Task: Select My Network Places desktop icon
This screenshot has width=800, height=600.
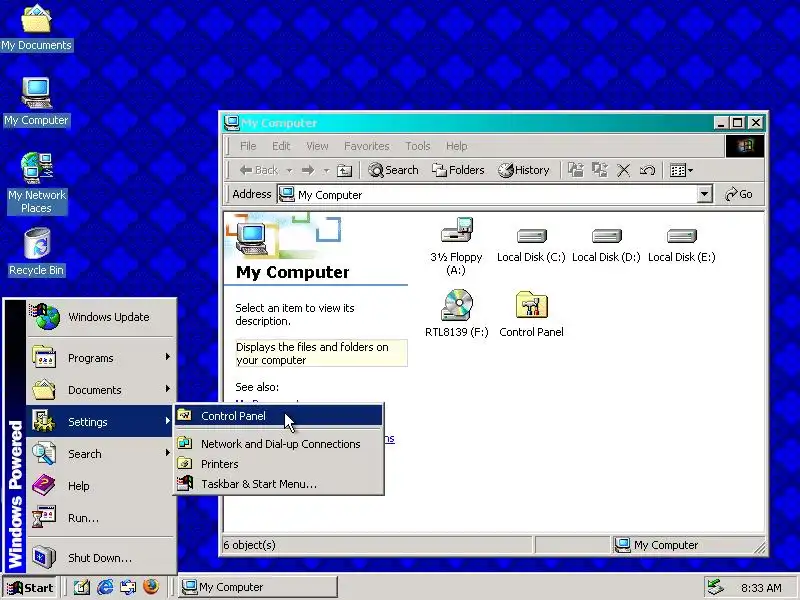Action: tap(36, 183)
